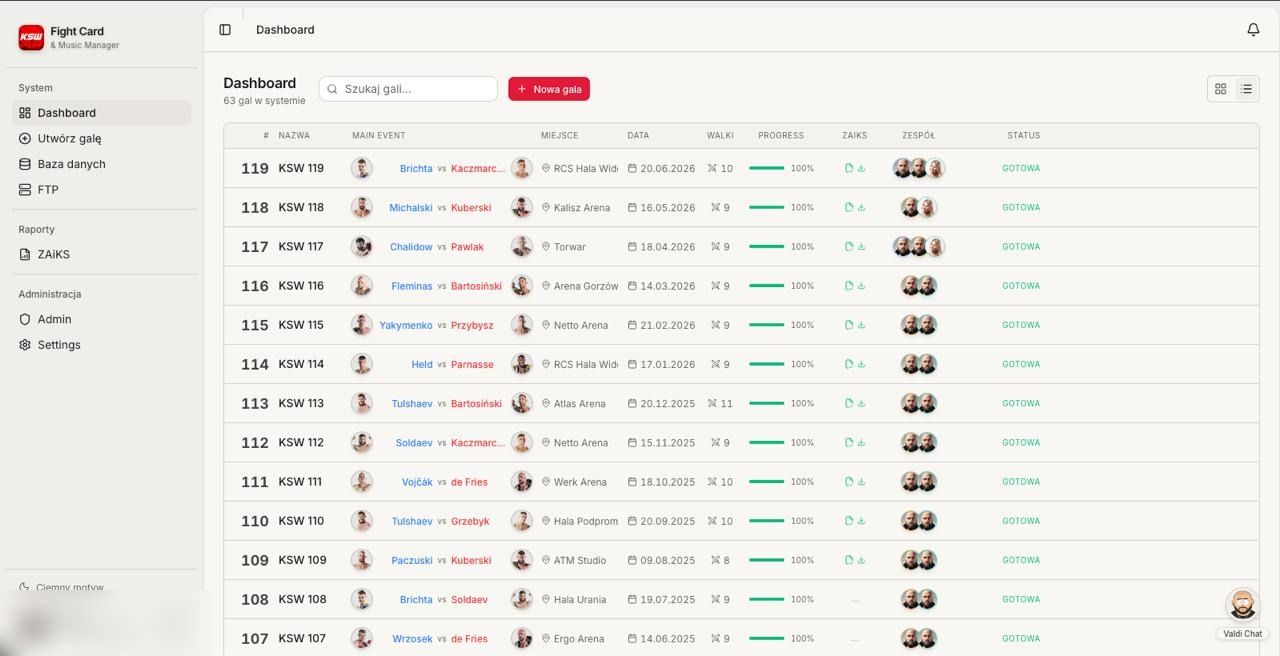Viewport: 1280px width, 656px height.
Task: Open the ZAiKS document for KSW 110
Action: coord(849,521)
